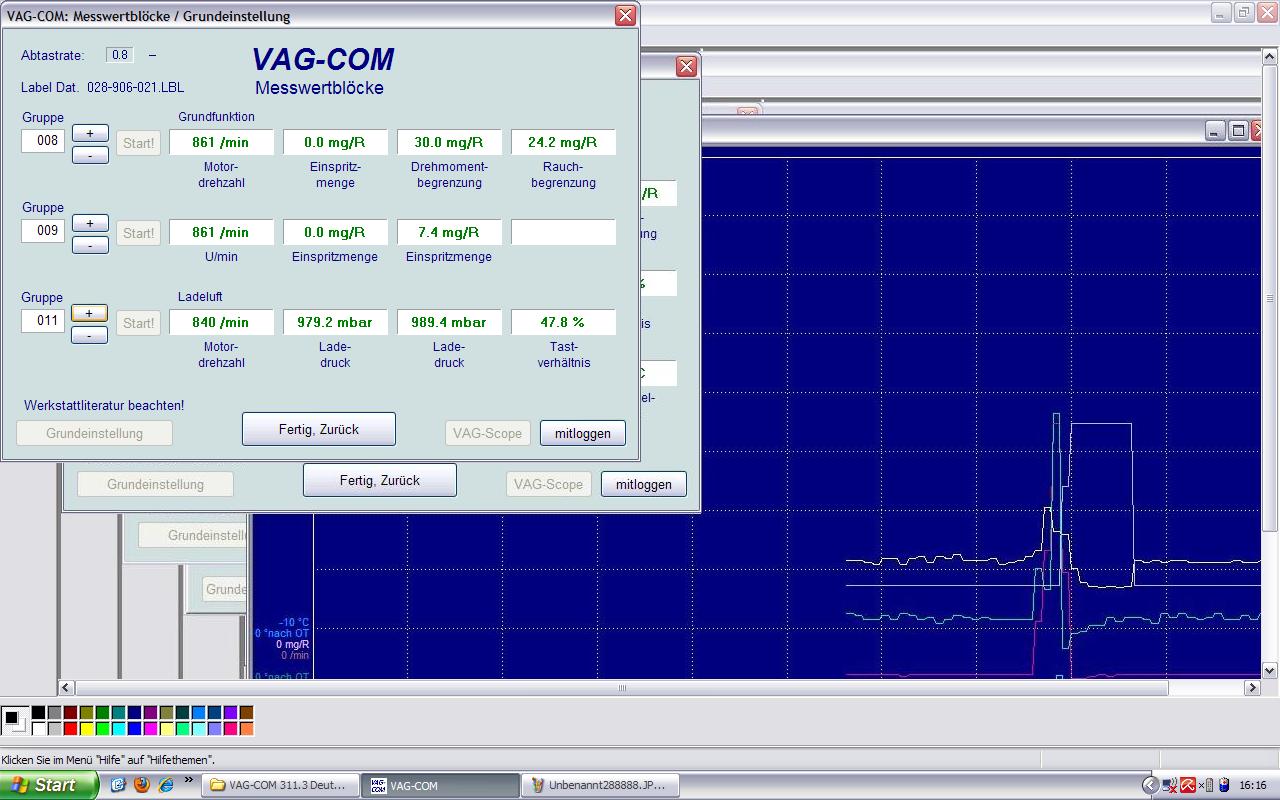Switch to Unbenannt288888 Paint taskbar item

point(597,785)
